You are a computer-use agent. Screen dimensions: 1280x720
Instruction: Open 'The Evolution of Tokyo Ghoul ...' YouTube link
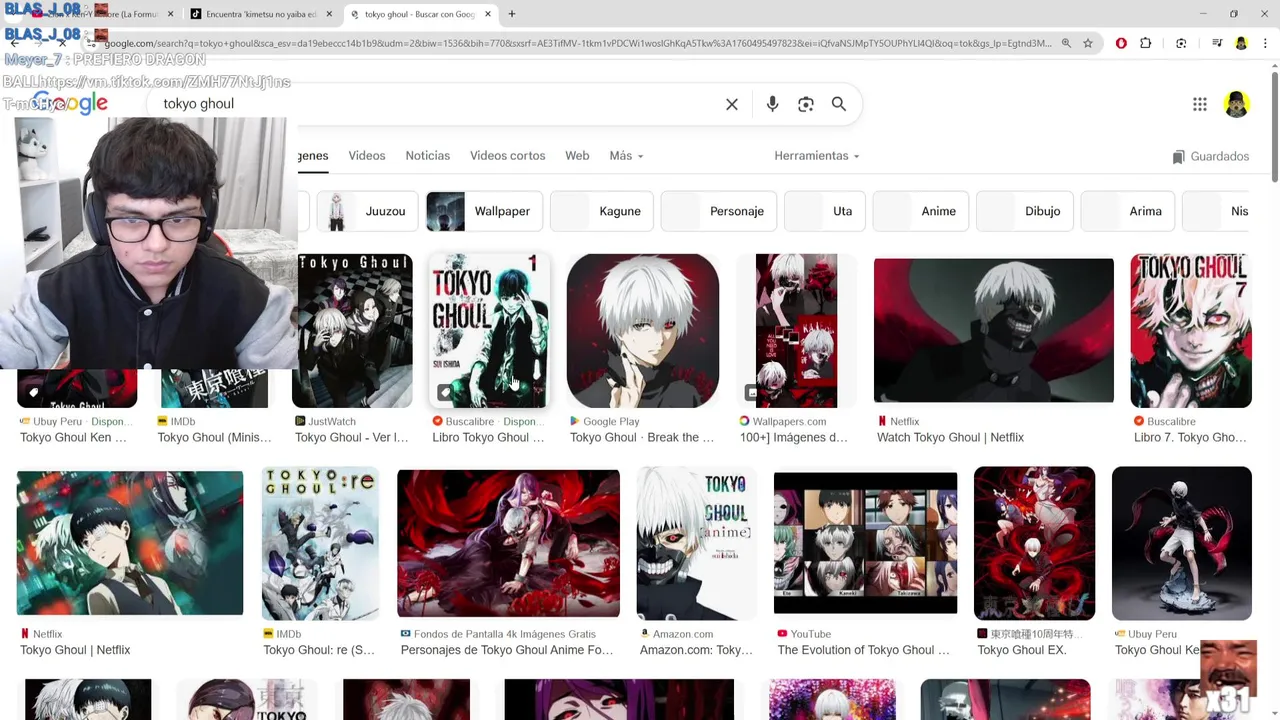point(864,650)
